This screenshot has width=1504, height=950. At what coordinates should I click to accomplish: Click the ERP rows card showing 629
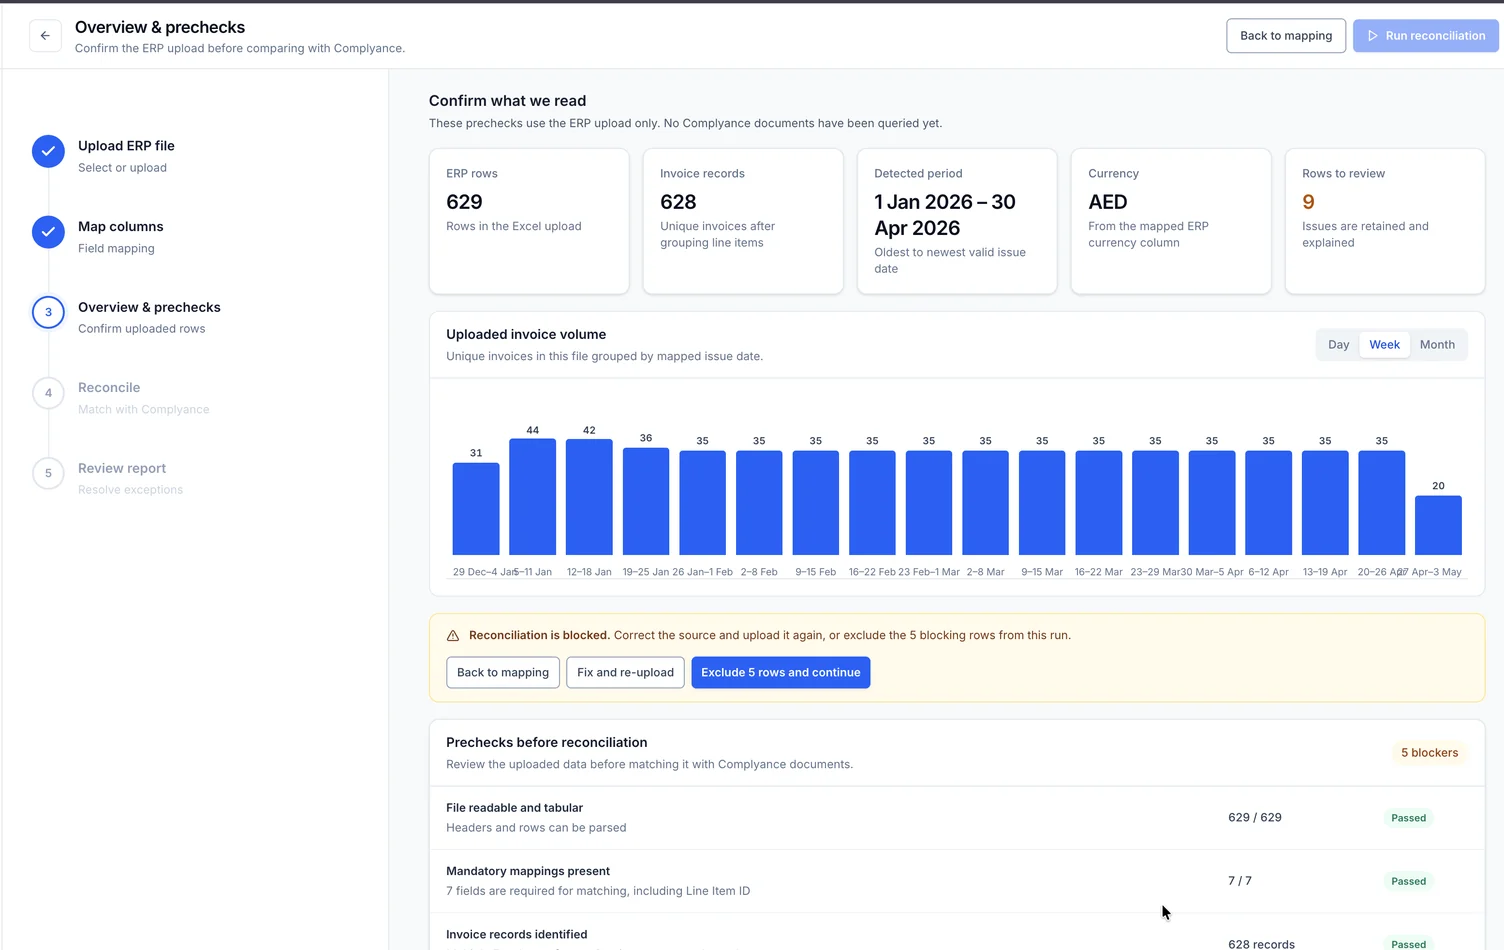pyautogui.click(x=529, y=221)
